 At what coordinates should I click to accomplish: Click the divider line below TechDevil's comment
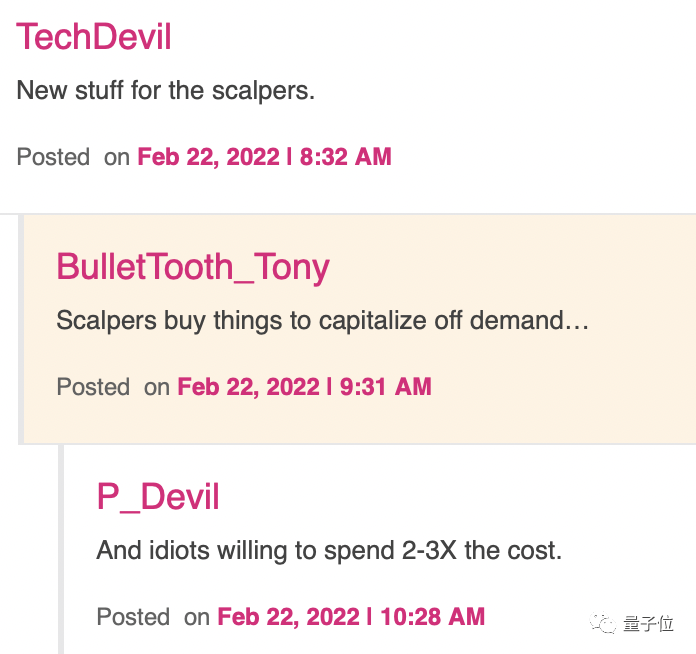348,214
